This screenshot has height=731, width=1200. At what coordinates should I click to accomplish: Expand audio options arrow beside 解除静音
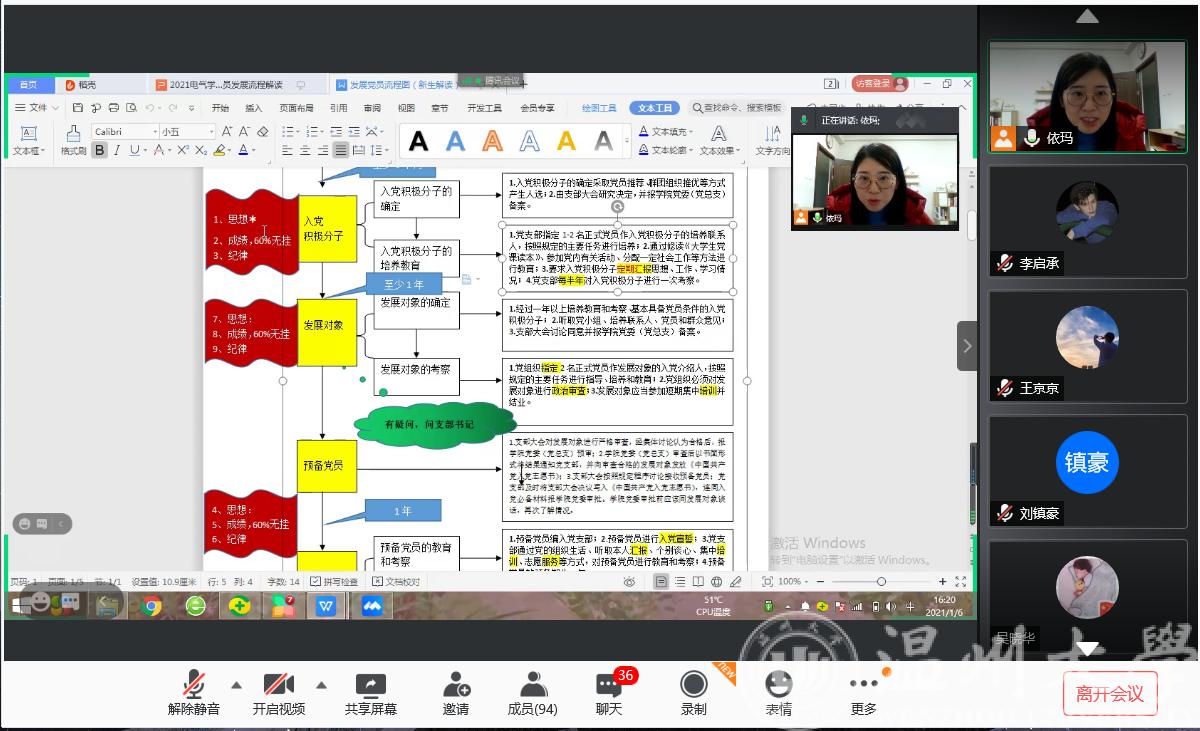[236, 685]
